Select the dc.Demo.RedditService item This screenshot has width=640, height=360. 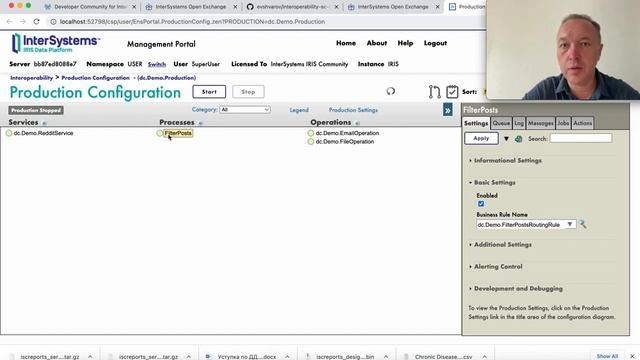[43, 133]
